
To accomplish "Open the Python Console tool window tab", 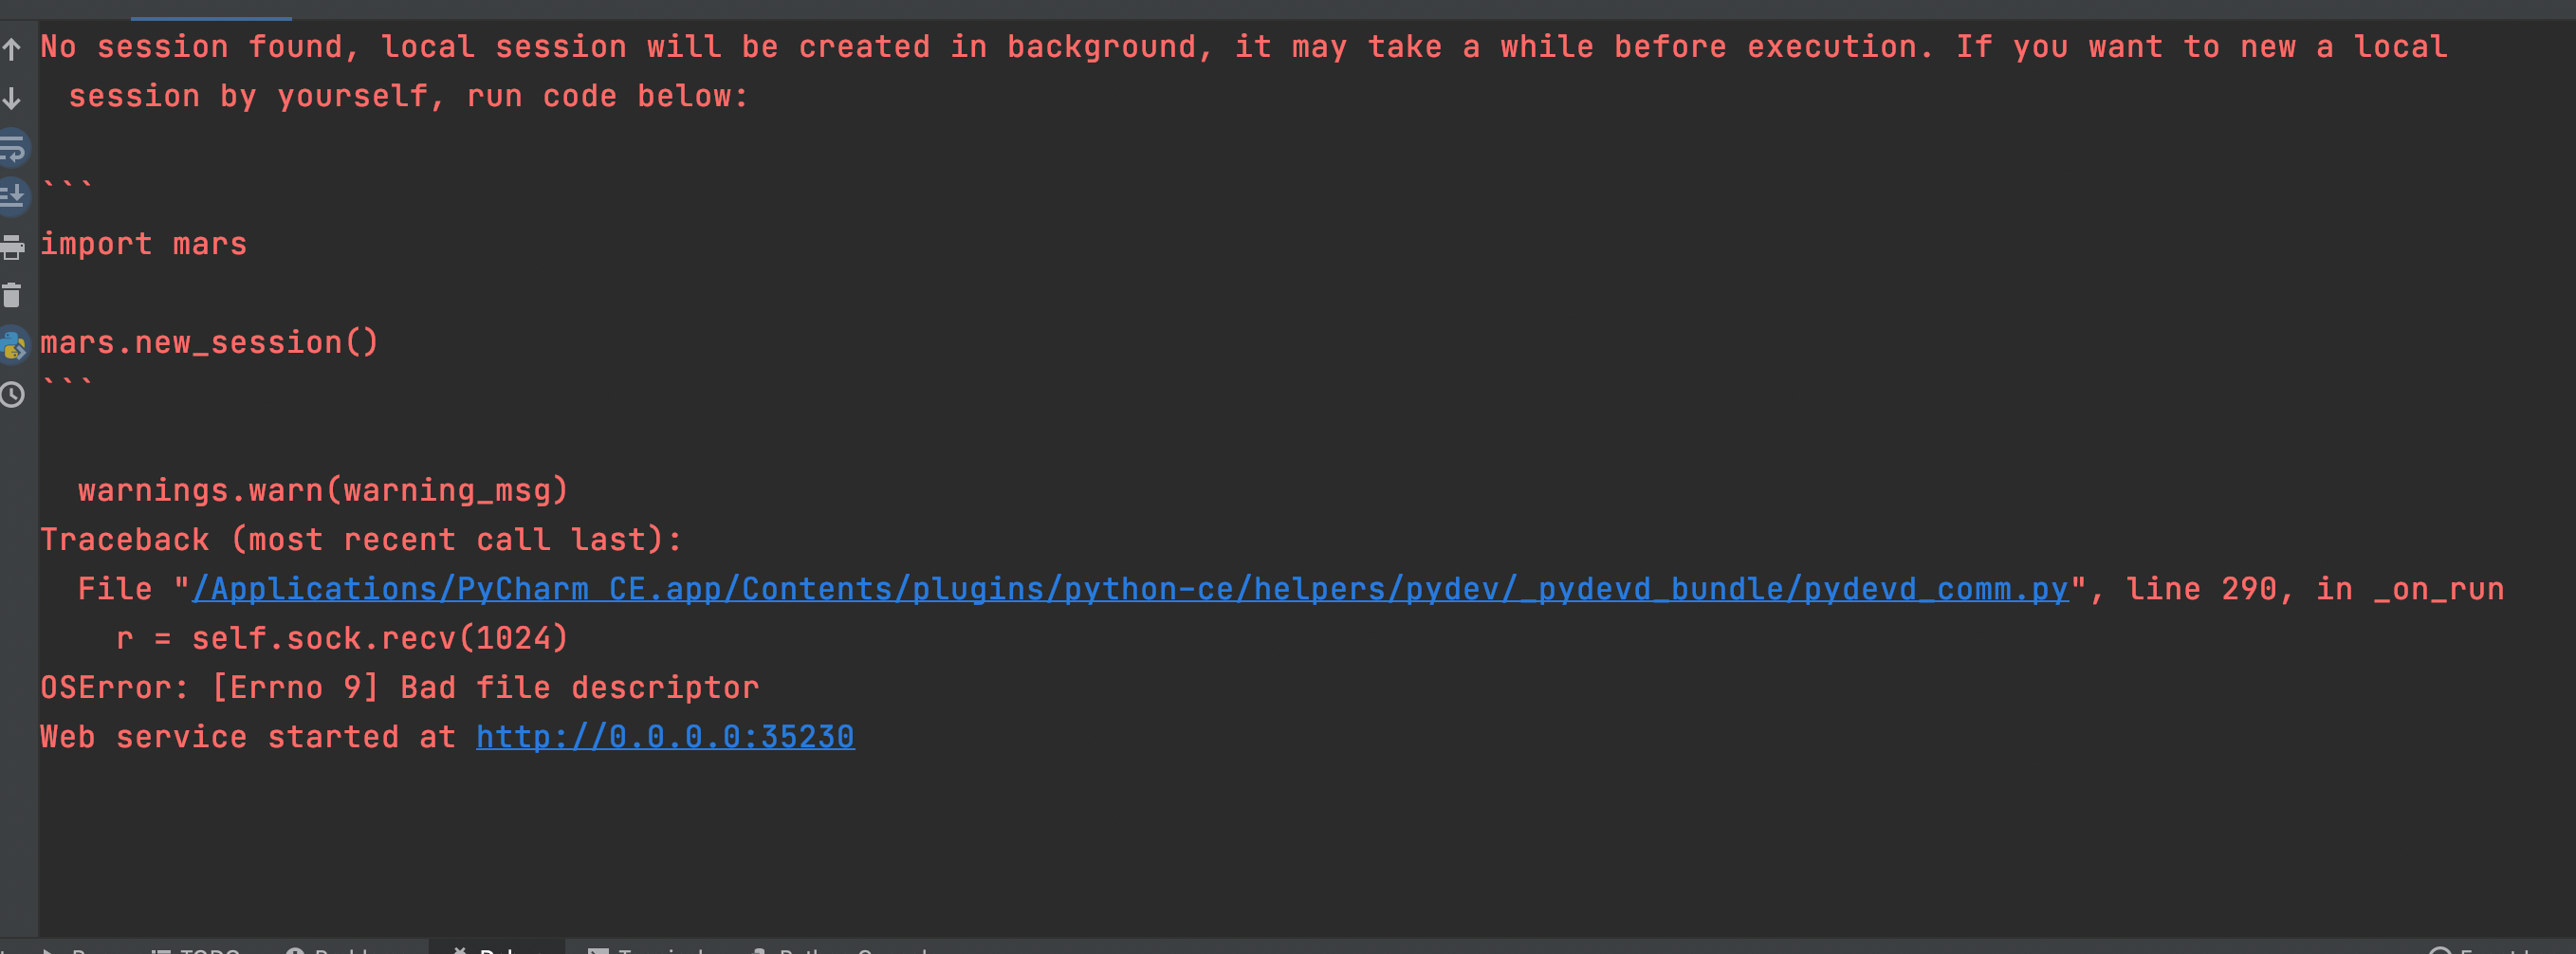I will [842, 949].
